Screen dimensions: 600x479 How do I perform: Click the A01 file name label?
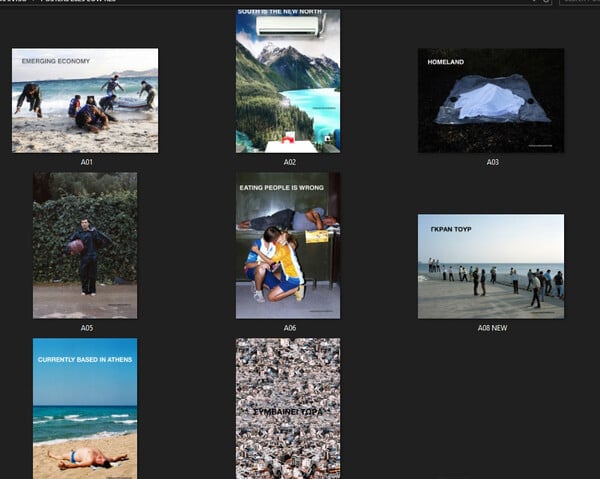tap(85, 162)
